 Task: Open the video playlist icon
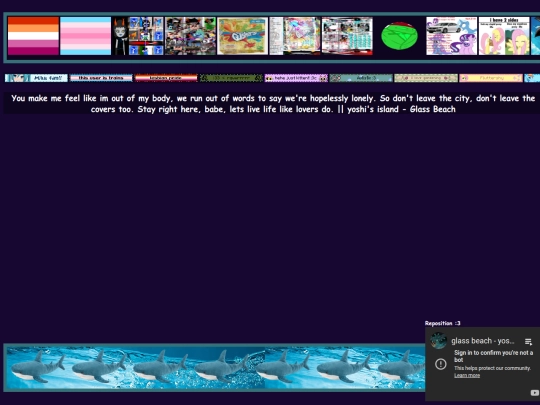528,341
